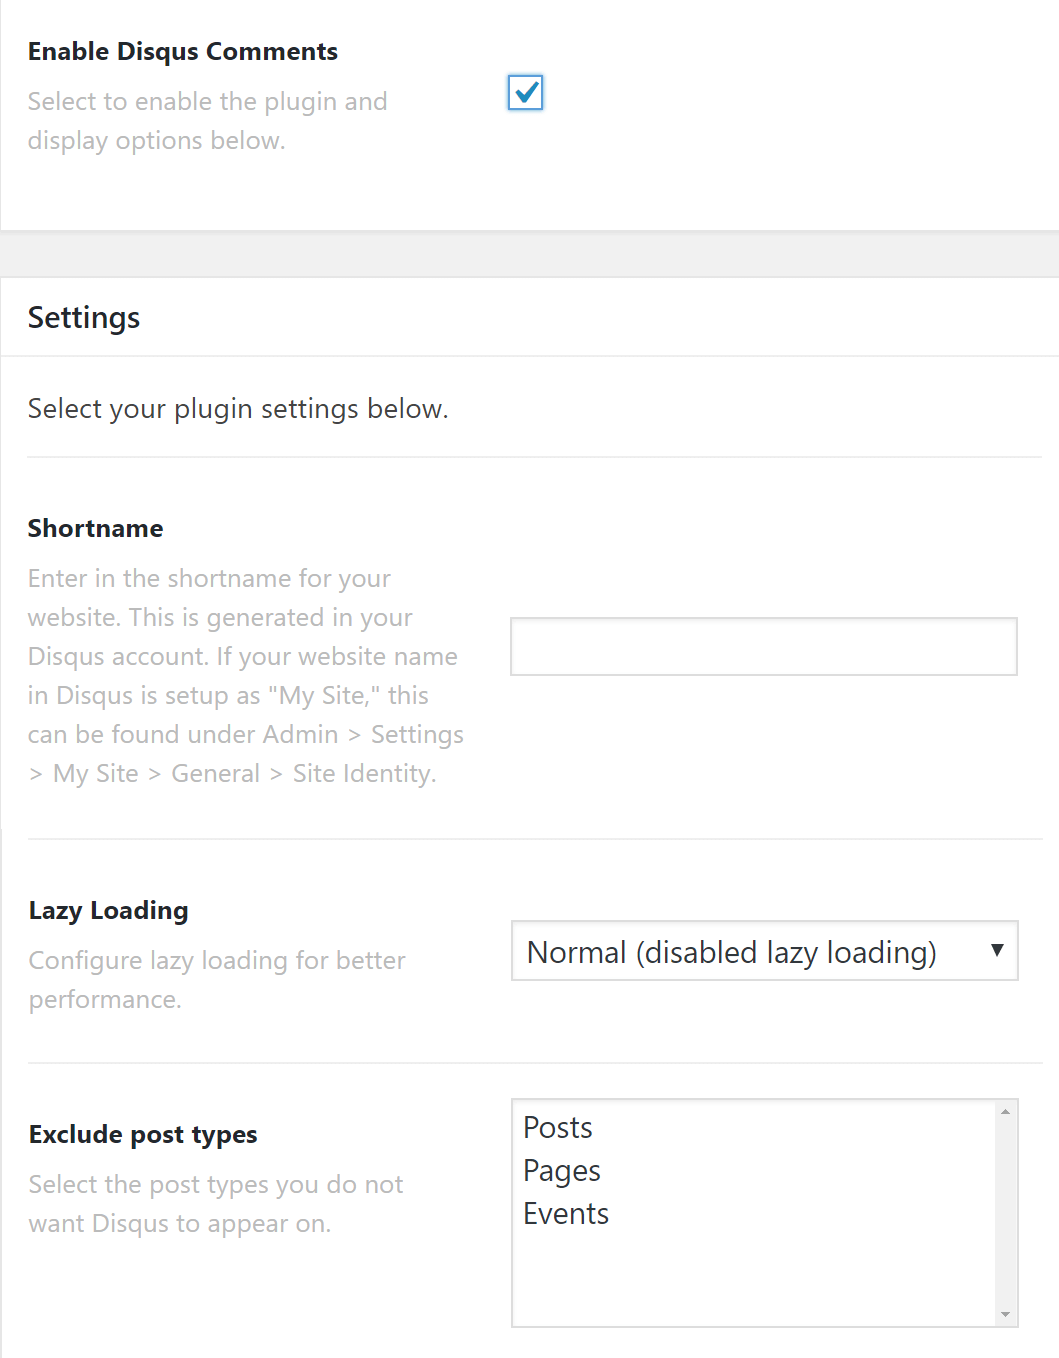
Task: Choose Events as an excluded post type
Action: pyautogui.click(x=566, y=1213)
